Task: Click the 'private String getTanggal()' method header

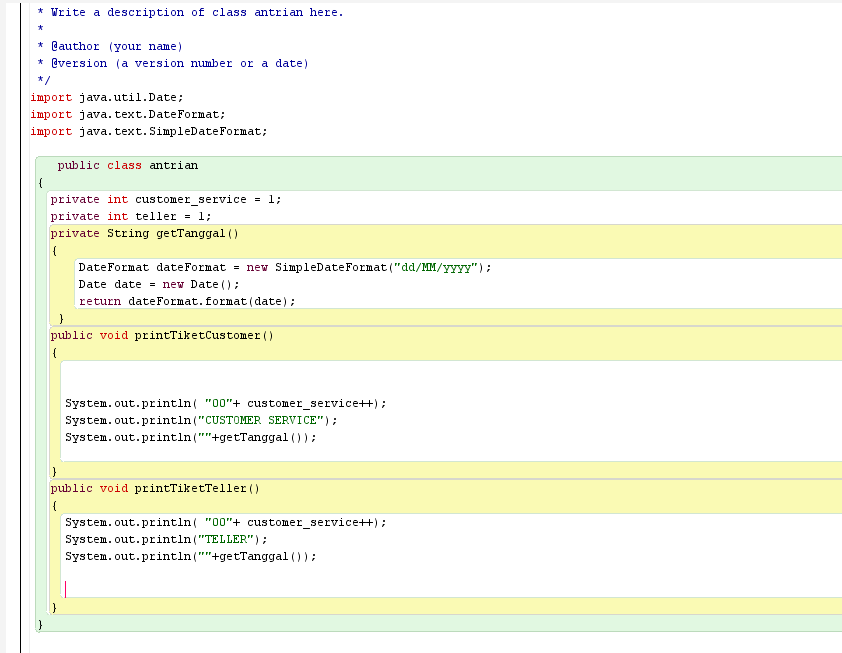Action: 144,234
